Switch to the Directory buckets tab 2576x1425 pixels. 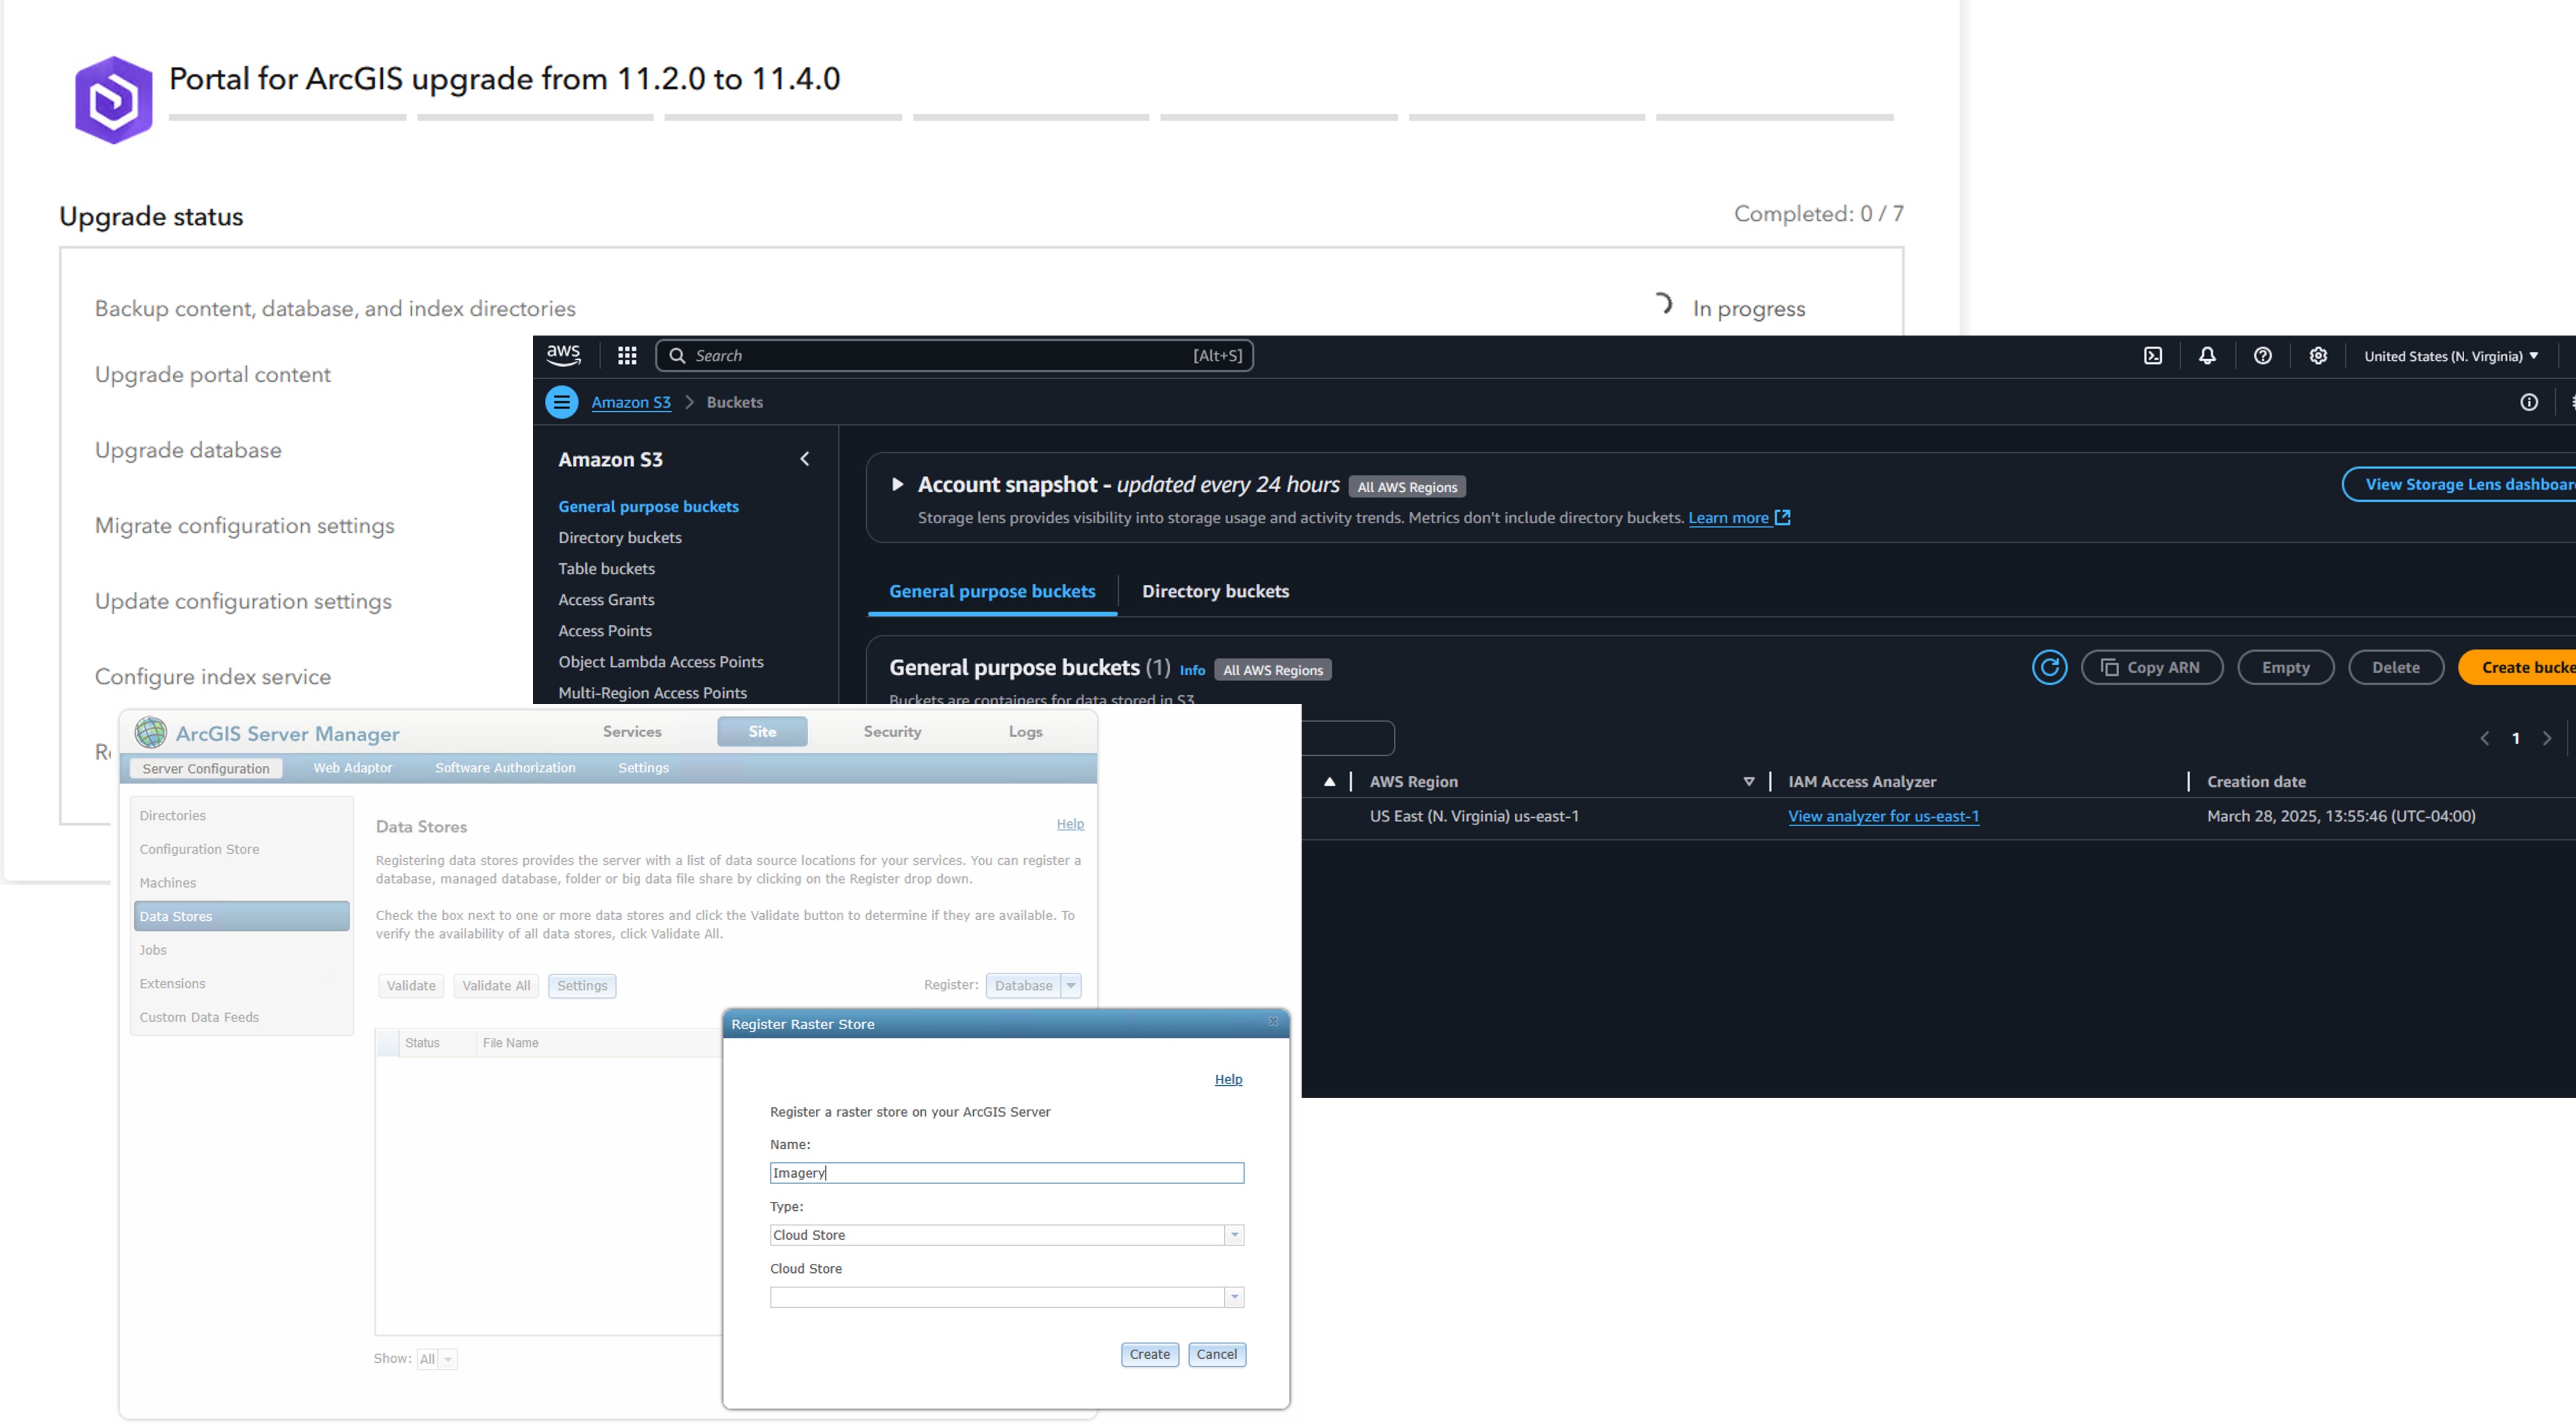click(x=1215, y=591)
